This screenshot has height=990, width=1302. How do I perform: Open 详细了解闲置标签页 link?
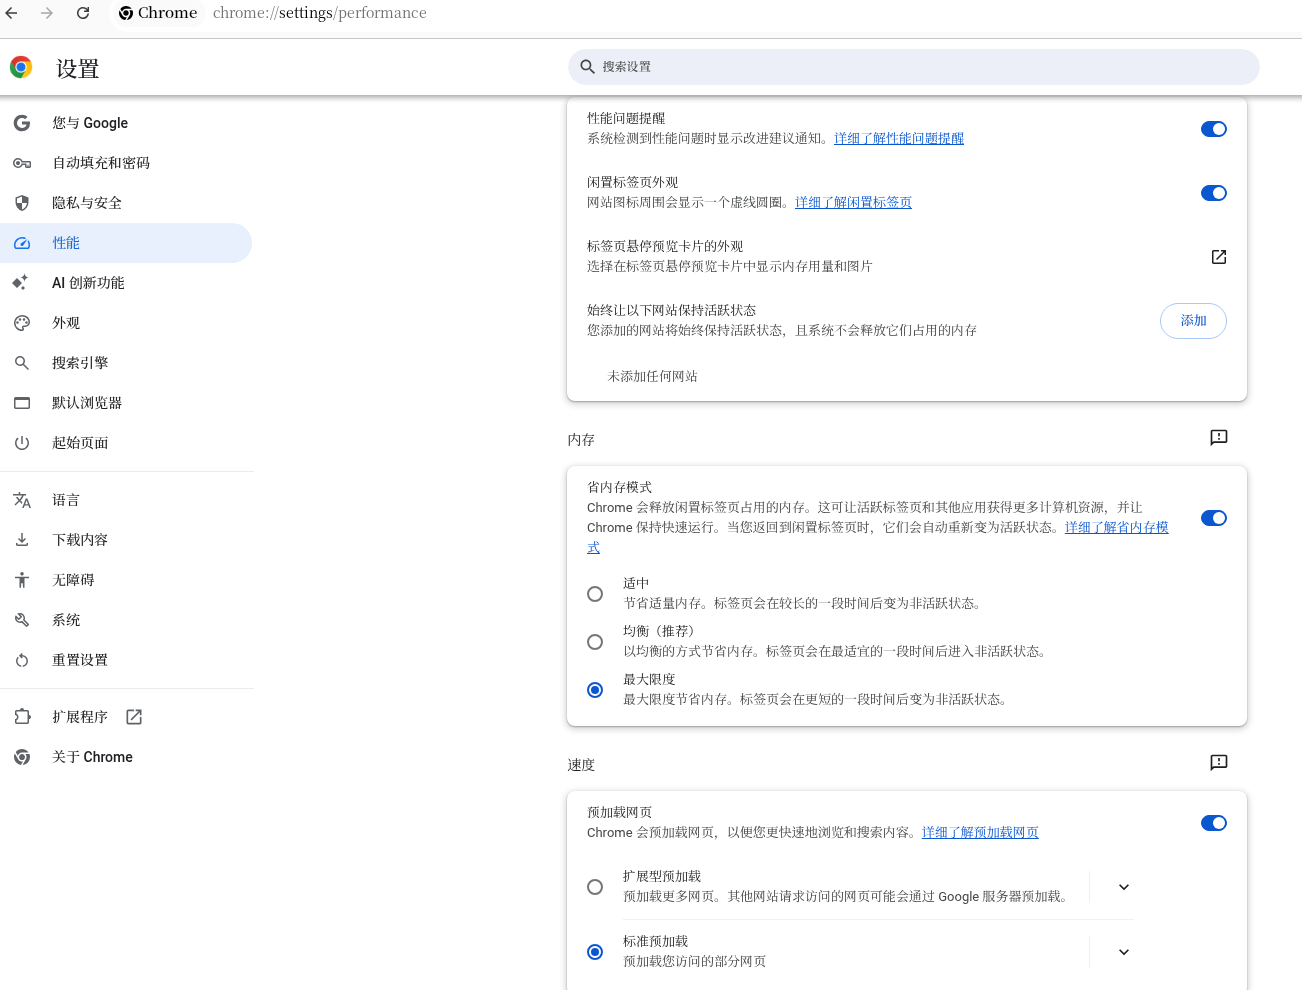pos(853,203)
